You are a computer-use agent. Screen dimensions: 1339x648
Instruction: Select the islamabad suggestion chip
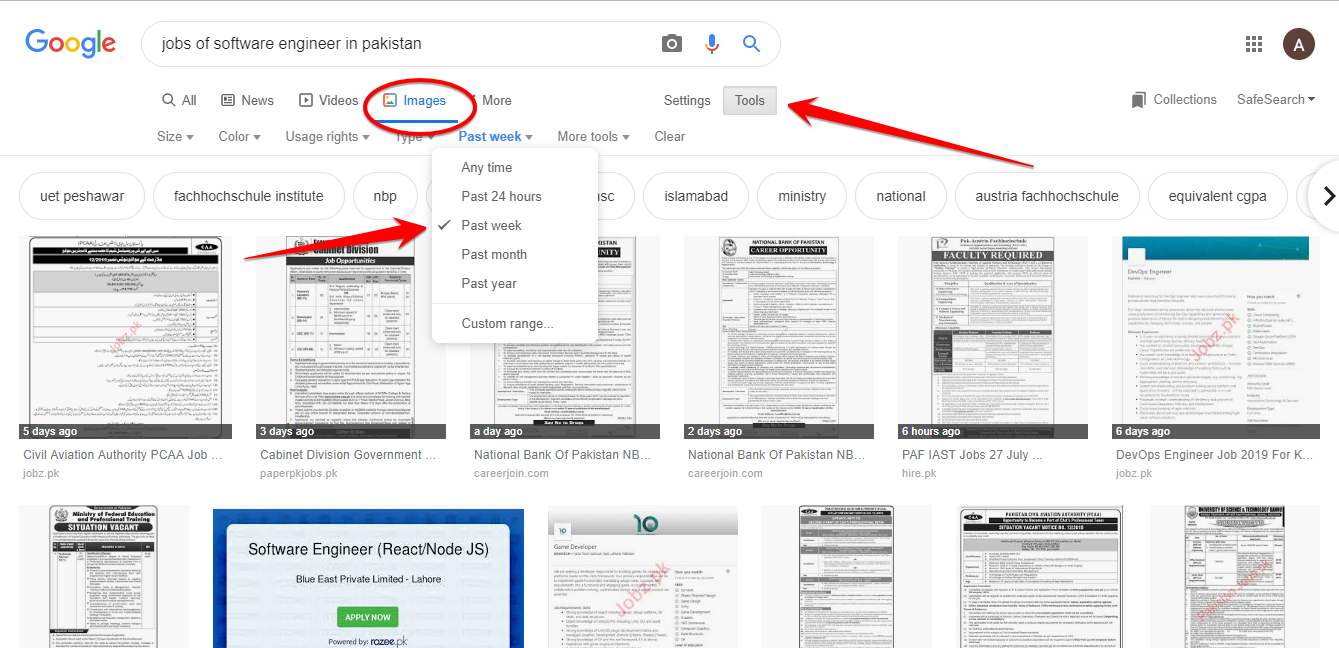(696, 197)
